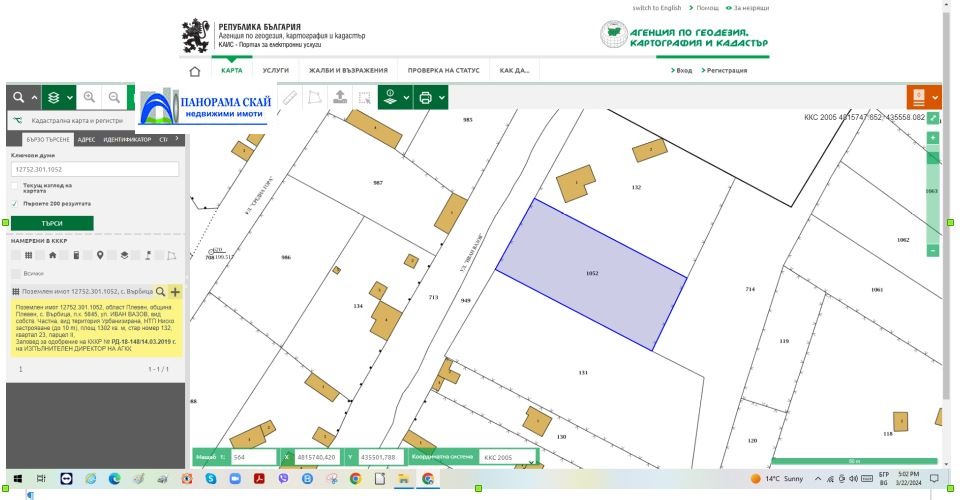
Task: Click the printer icon
Action: [425, 97]
